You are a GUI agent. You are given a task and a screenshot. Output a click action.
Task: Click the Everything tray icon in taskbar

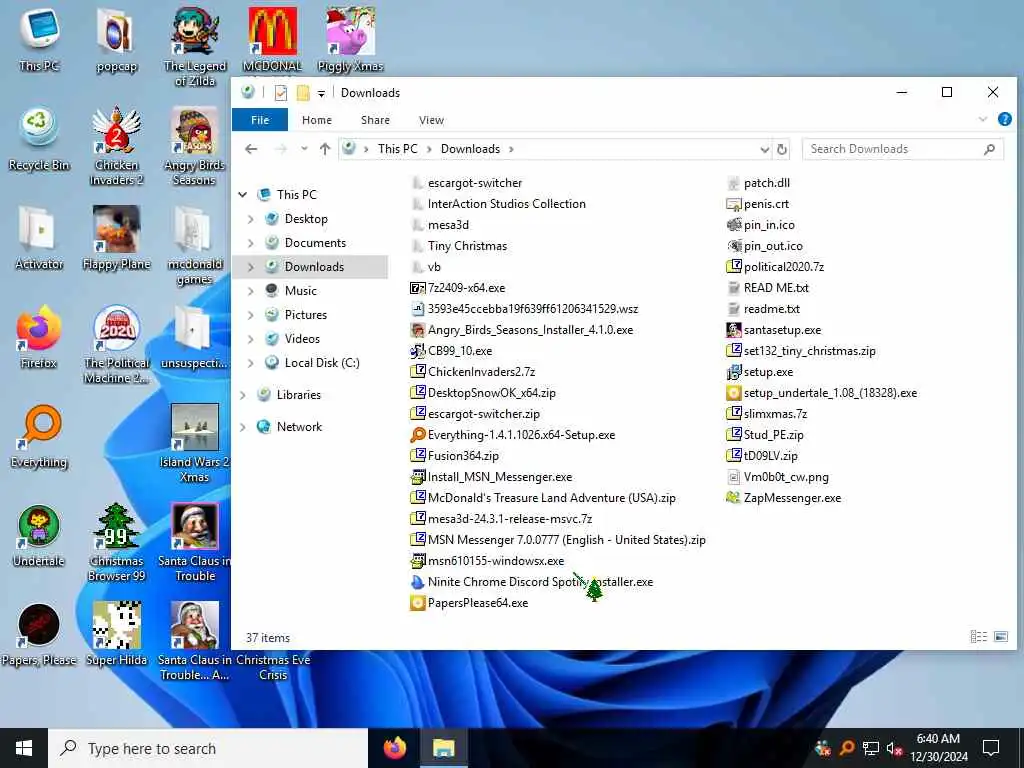[847, 748]
